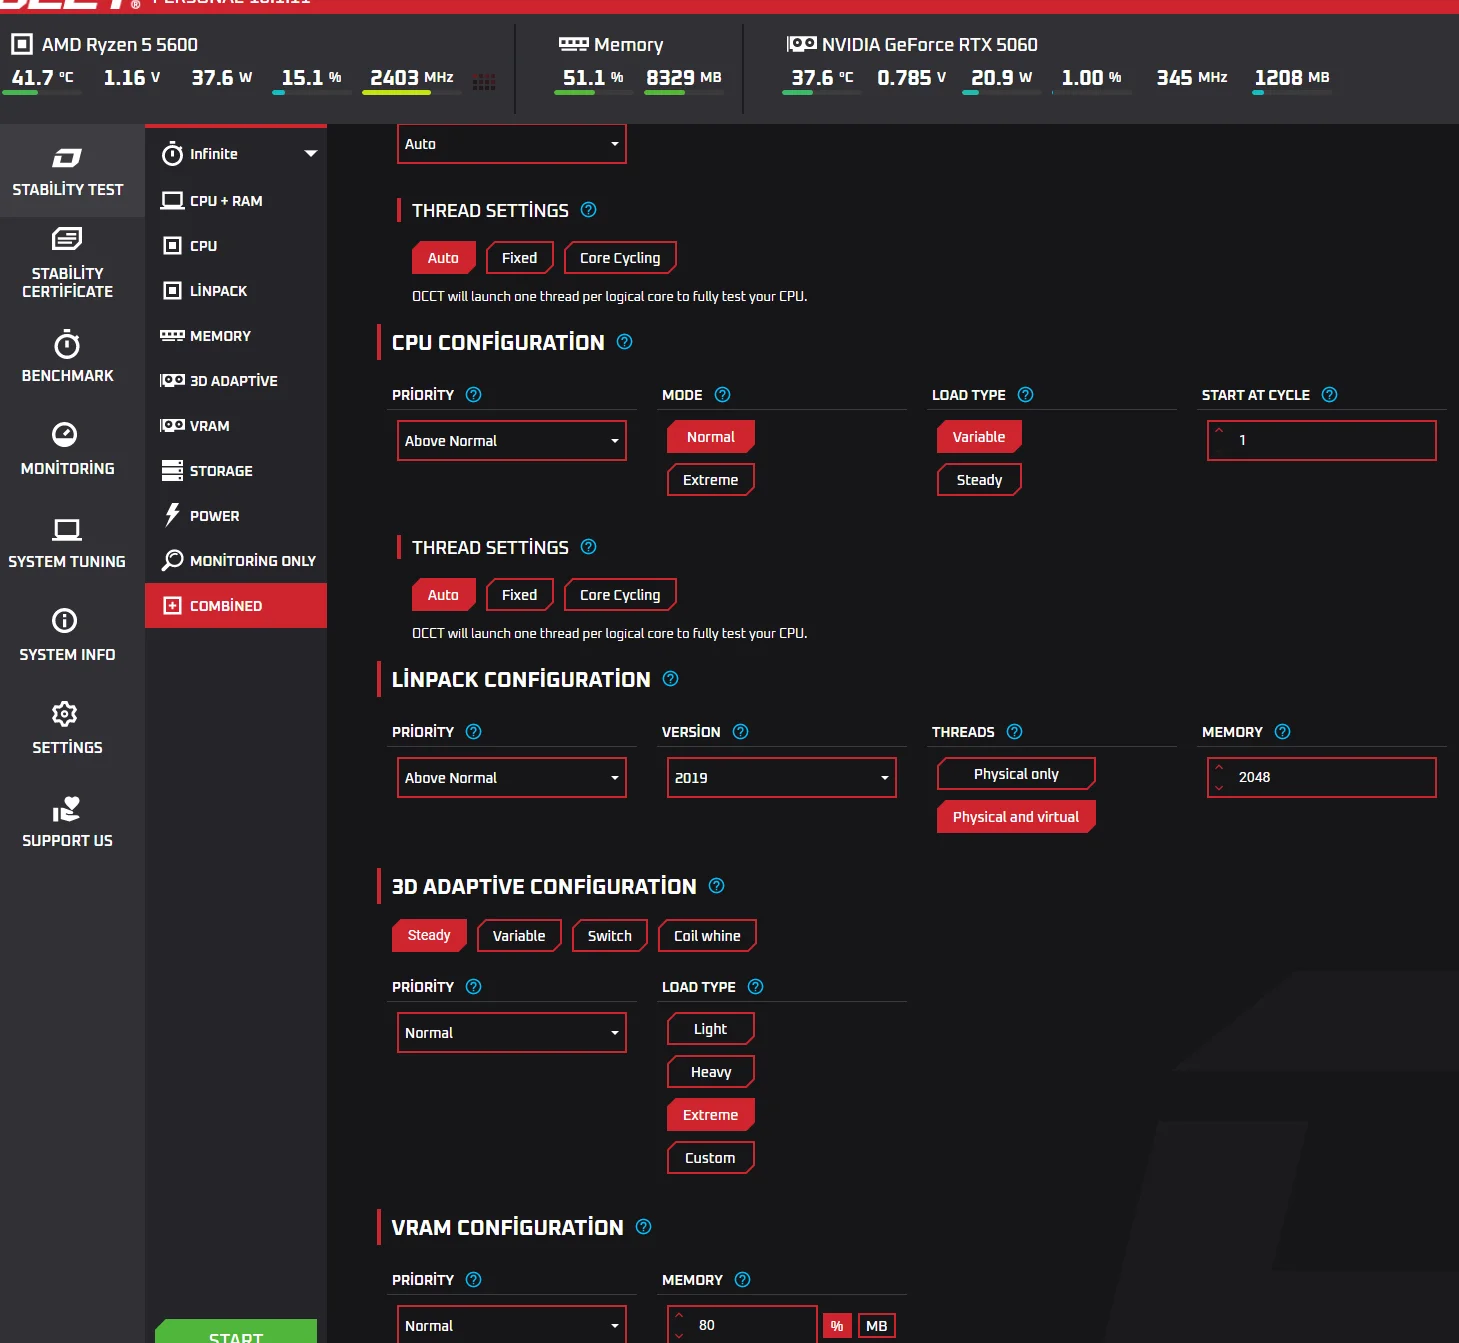
Task: Open the System Info icon
Action: click(x=64, y=621)
